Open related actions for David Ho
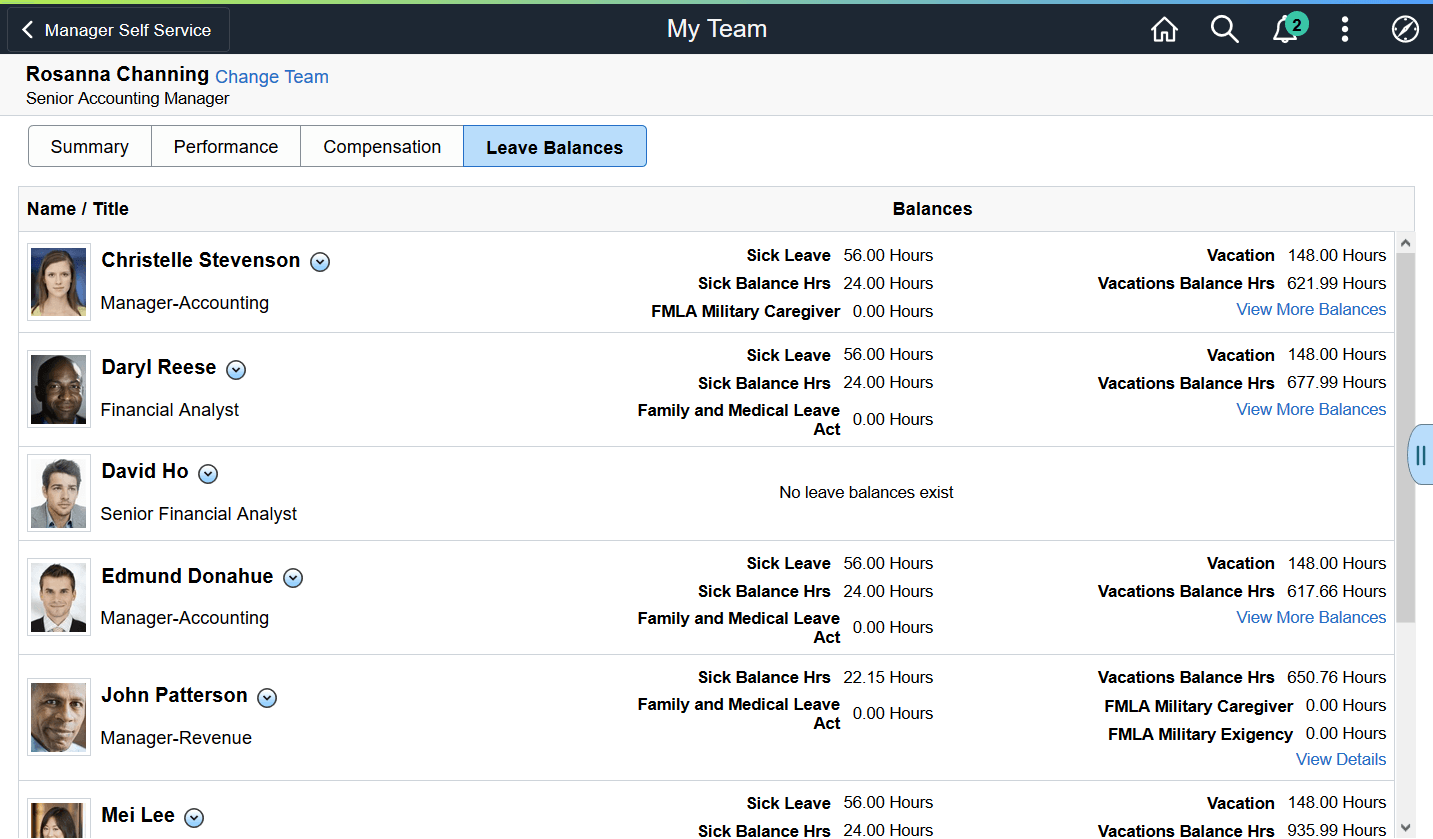 click(208, 474)
